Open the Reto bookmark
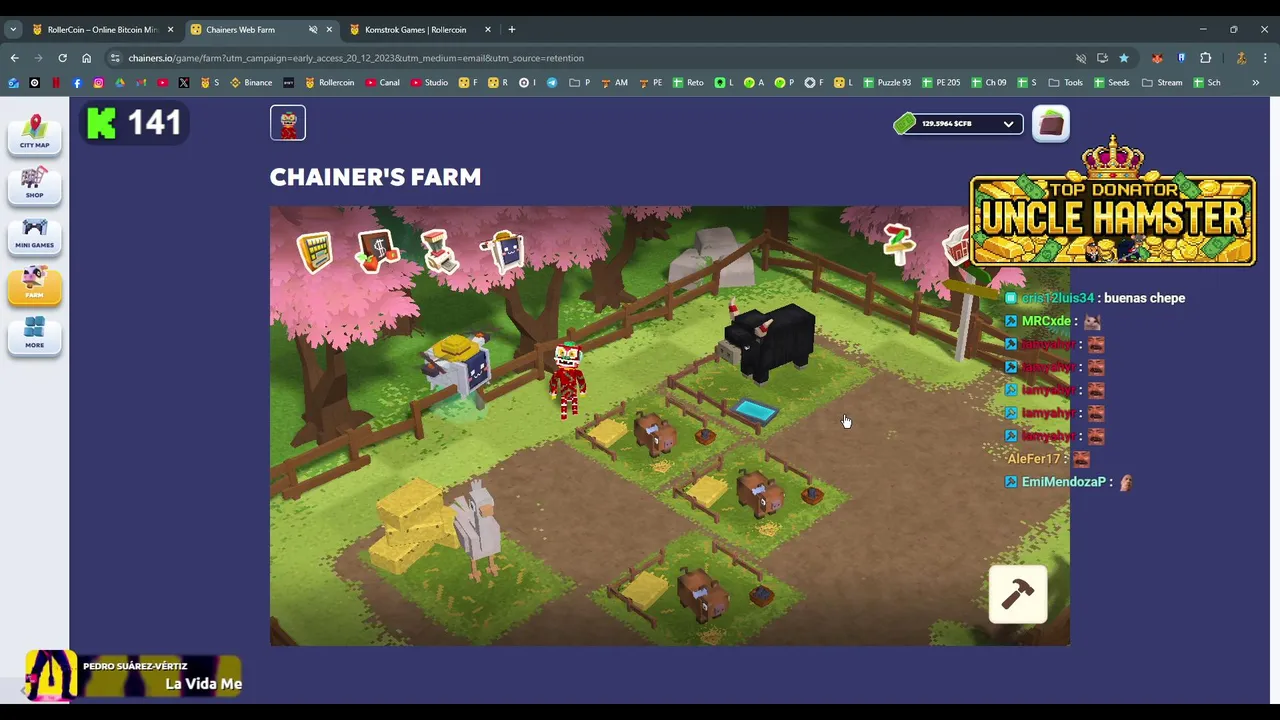 point(688,83)
